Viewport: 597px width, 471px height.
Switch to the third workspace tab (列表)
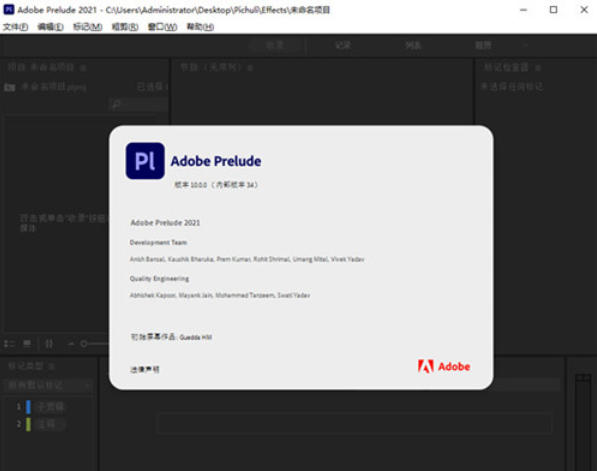coord(413,45)
